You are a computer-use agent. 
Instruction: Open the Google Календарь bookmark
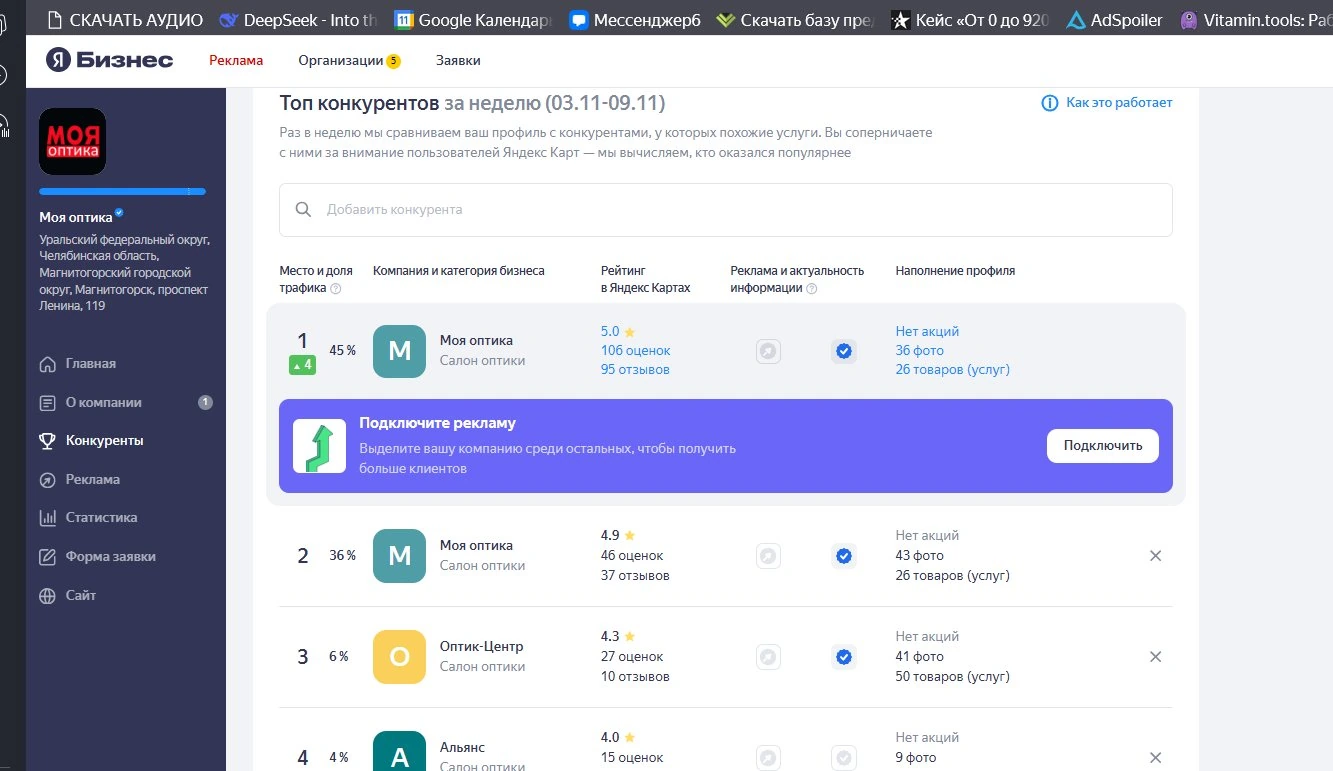click(x=473, y=19)
